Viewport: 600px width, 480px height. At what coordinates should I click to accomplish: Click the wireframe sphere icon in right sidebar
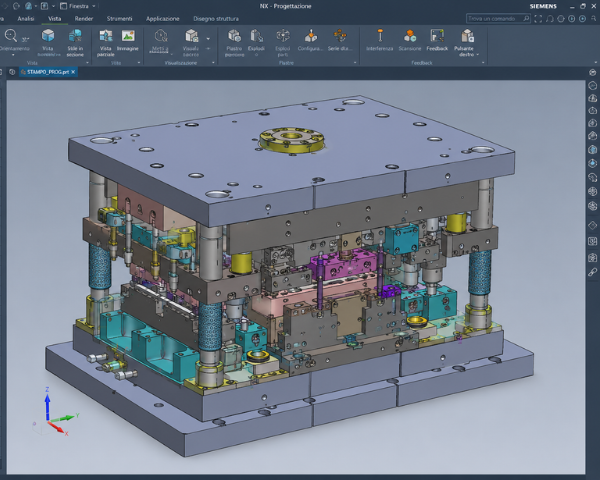(x=592, y=191)
